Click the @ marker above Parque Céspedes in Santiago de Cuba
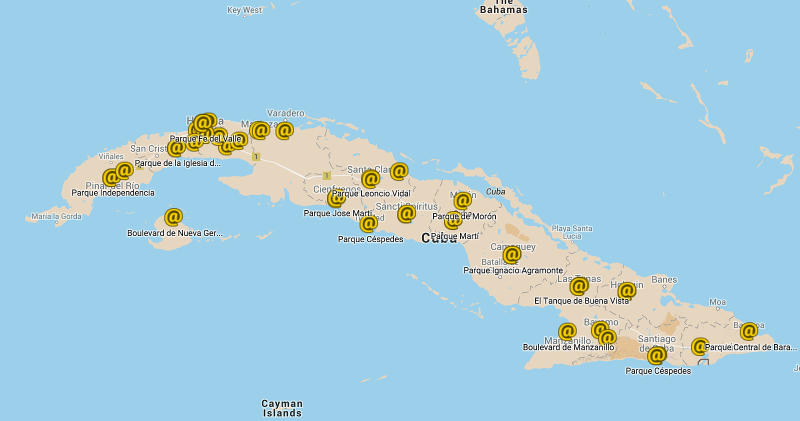The height and width of the screenshot is (421, 800). coord(657,355)
